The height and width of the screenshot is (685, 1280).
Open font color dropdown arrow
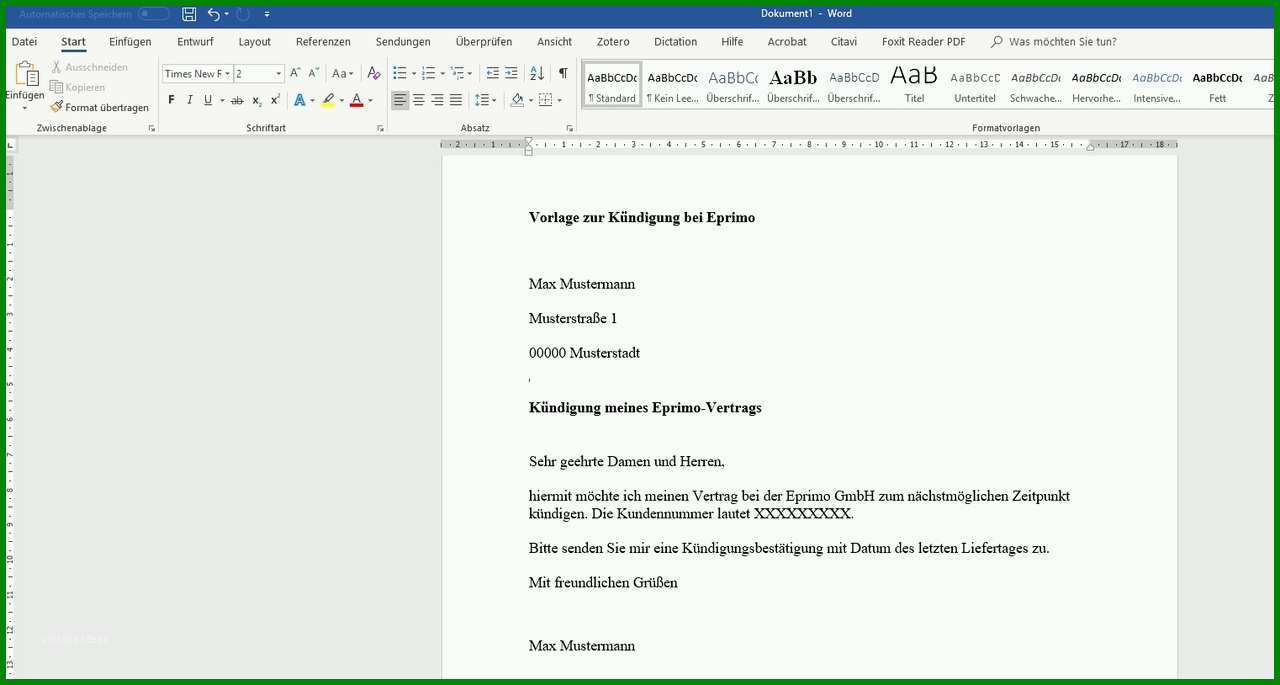coord(370,100)
